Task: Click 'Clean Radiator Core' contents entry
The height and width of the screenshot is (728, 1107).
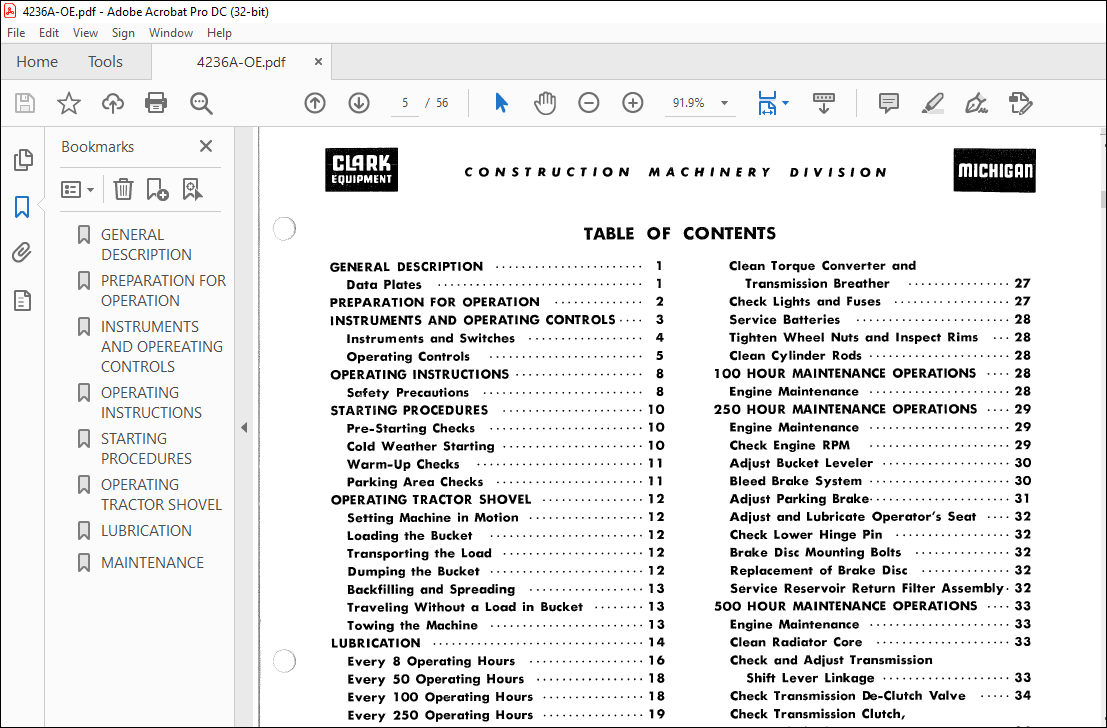Action: click(796, 642)
